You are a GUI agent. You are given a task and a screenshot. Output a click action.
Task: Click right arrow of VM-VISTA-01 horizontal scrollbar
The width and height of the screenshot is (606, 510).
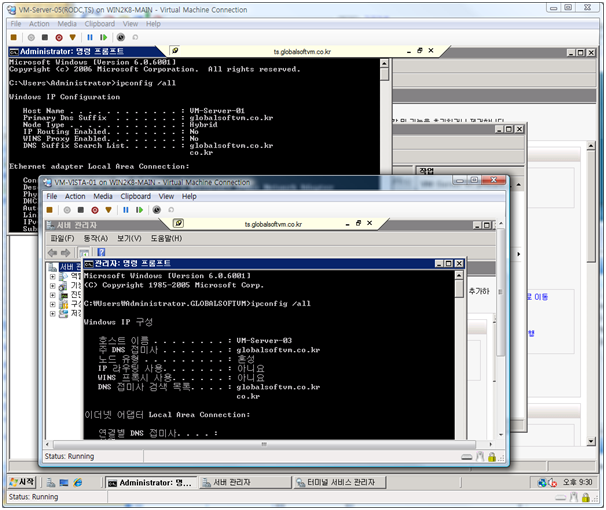(490, 445)
